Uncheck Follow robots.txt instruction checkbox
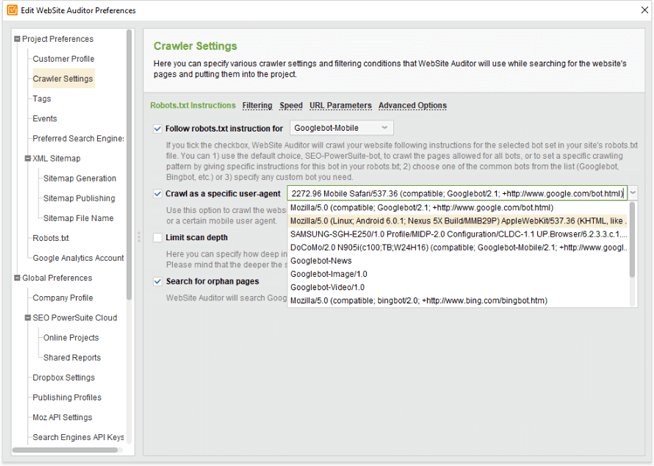The width and height of the screenshot is (654, 466). point(158,128)
